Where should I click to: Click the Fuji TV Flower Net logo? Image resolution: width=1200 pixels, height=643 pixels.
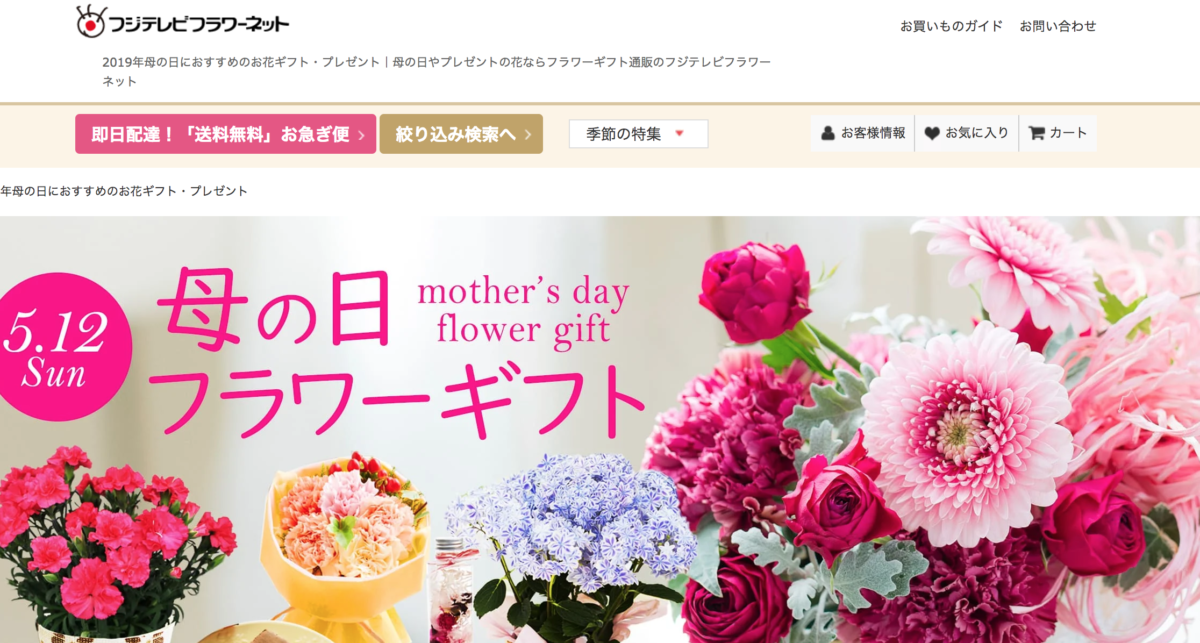(182, 21)
